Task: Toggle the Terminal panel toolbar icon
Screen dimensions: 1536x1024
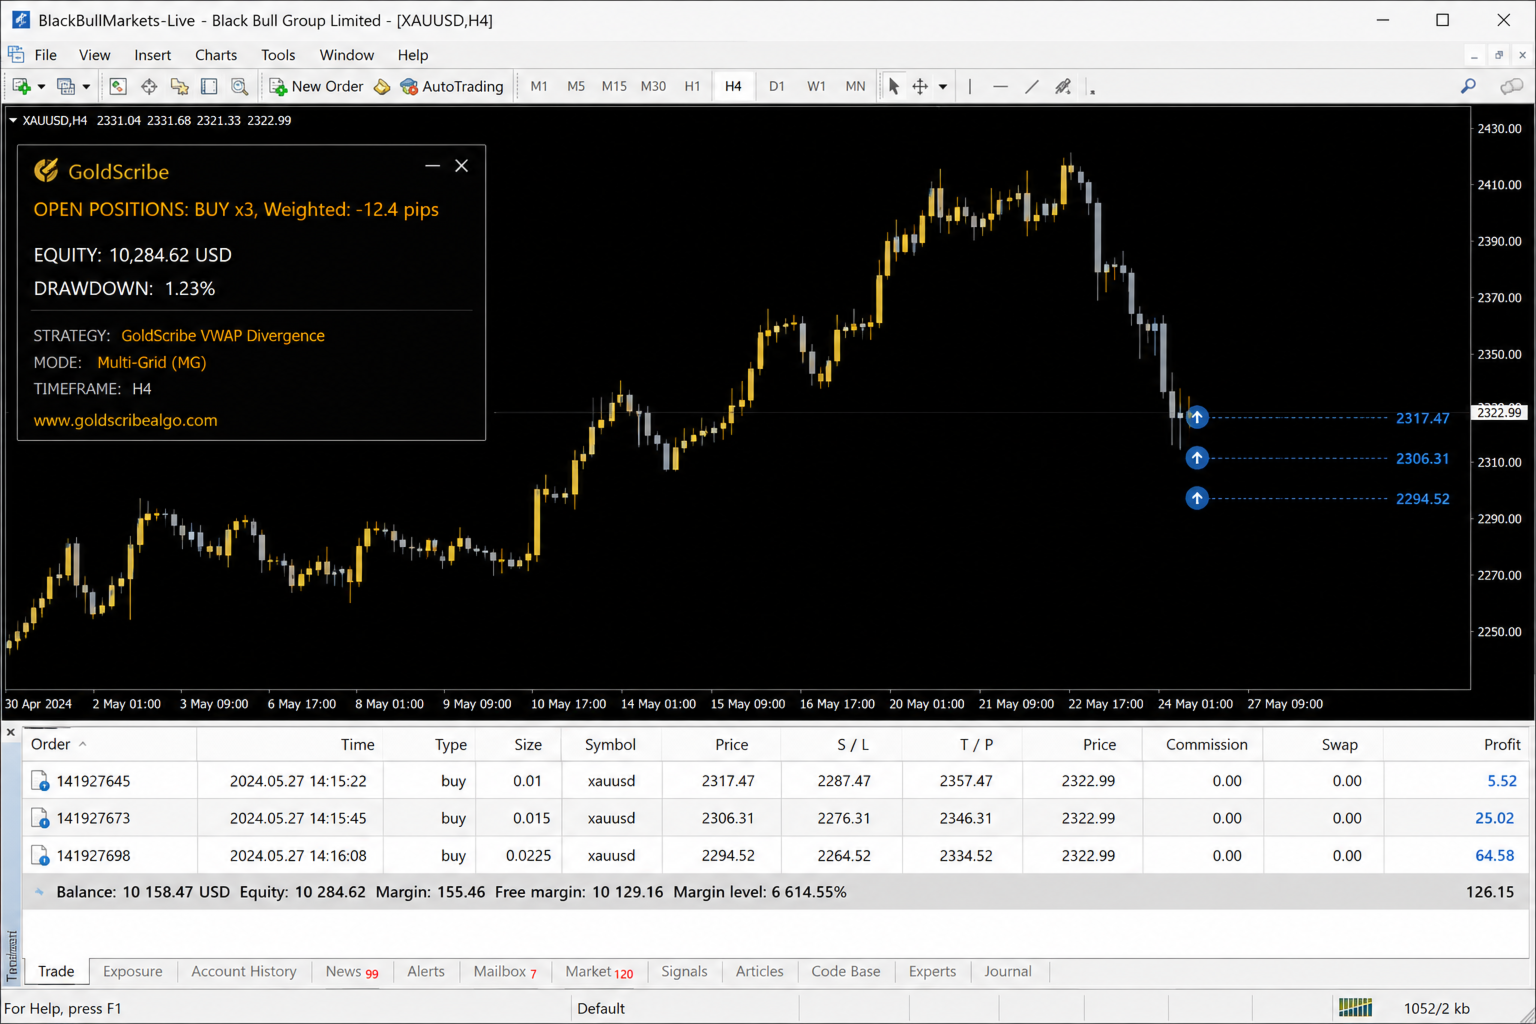Action: [209, 86]
